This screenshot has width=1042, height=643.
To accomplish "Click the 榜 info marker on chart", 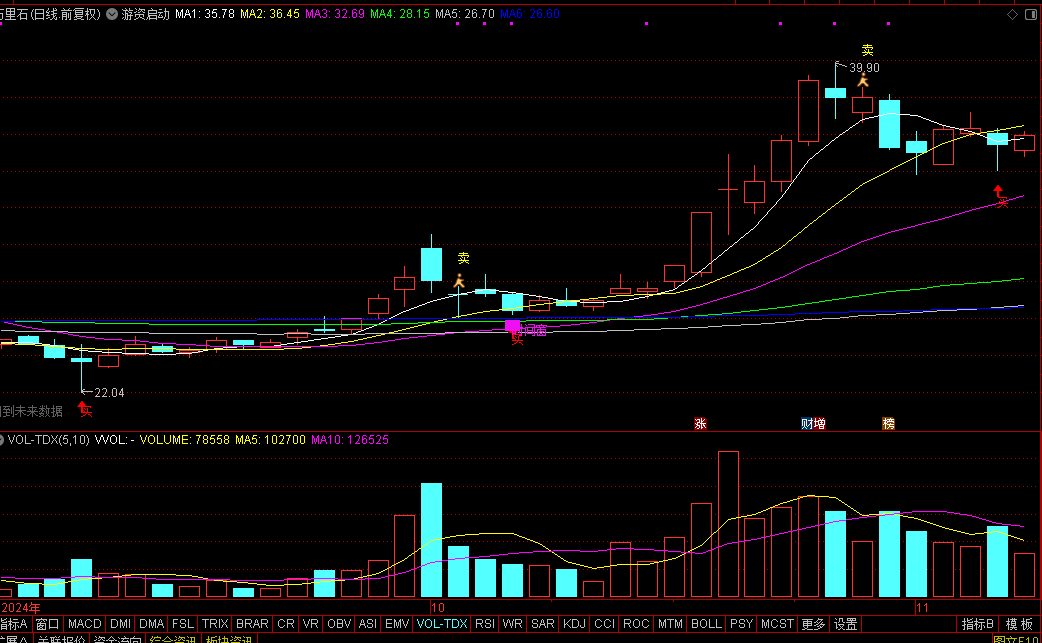I will click(x=888, y=423).
